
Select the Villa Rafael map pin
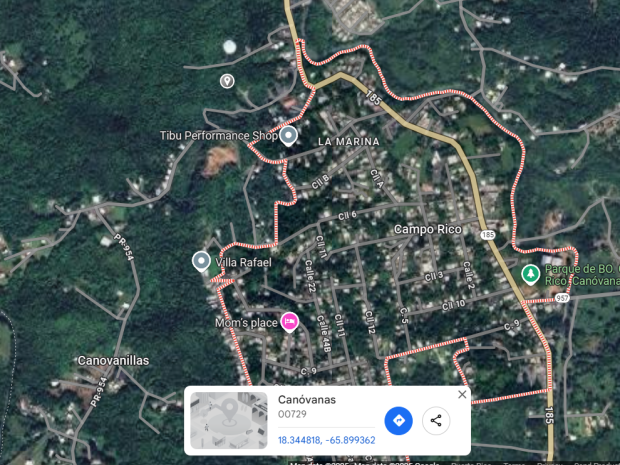point(201,262)
